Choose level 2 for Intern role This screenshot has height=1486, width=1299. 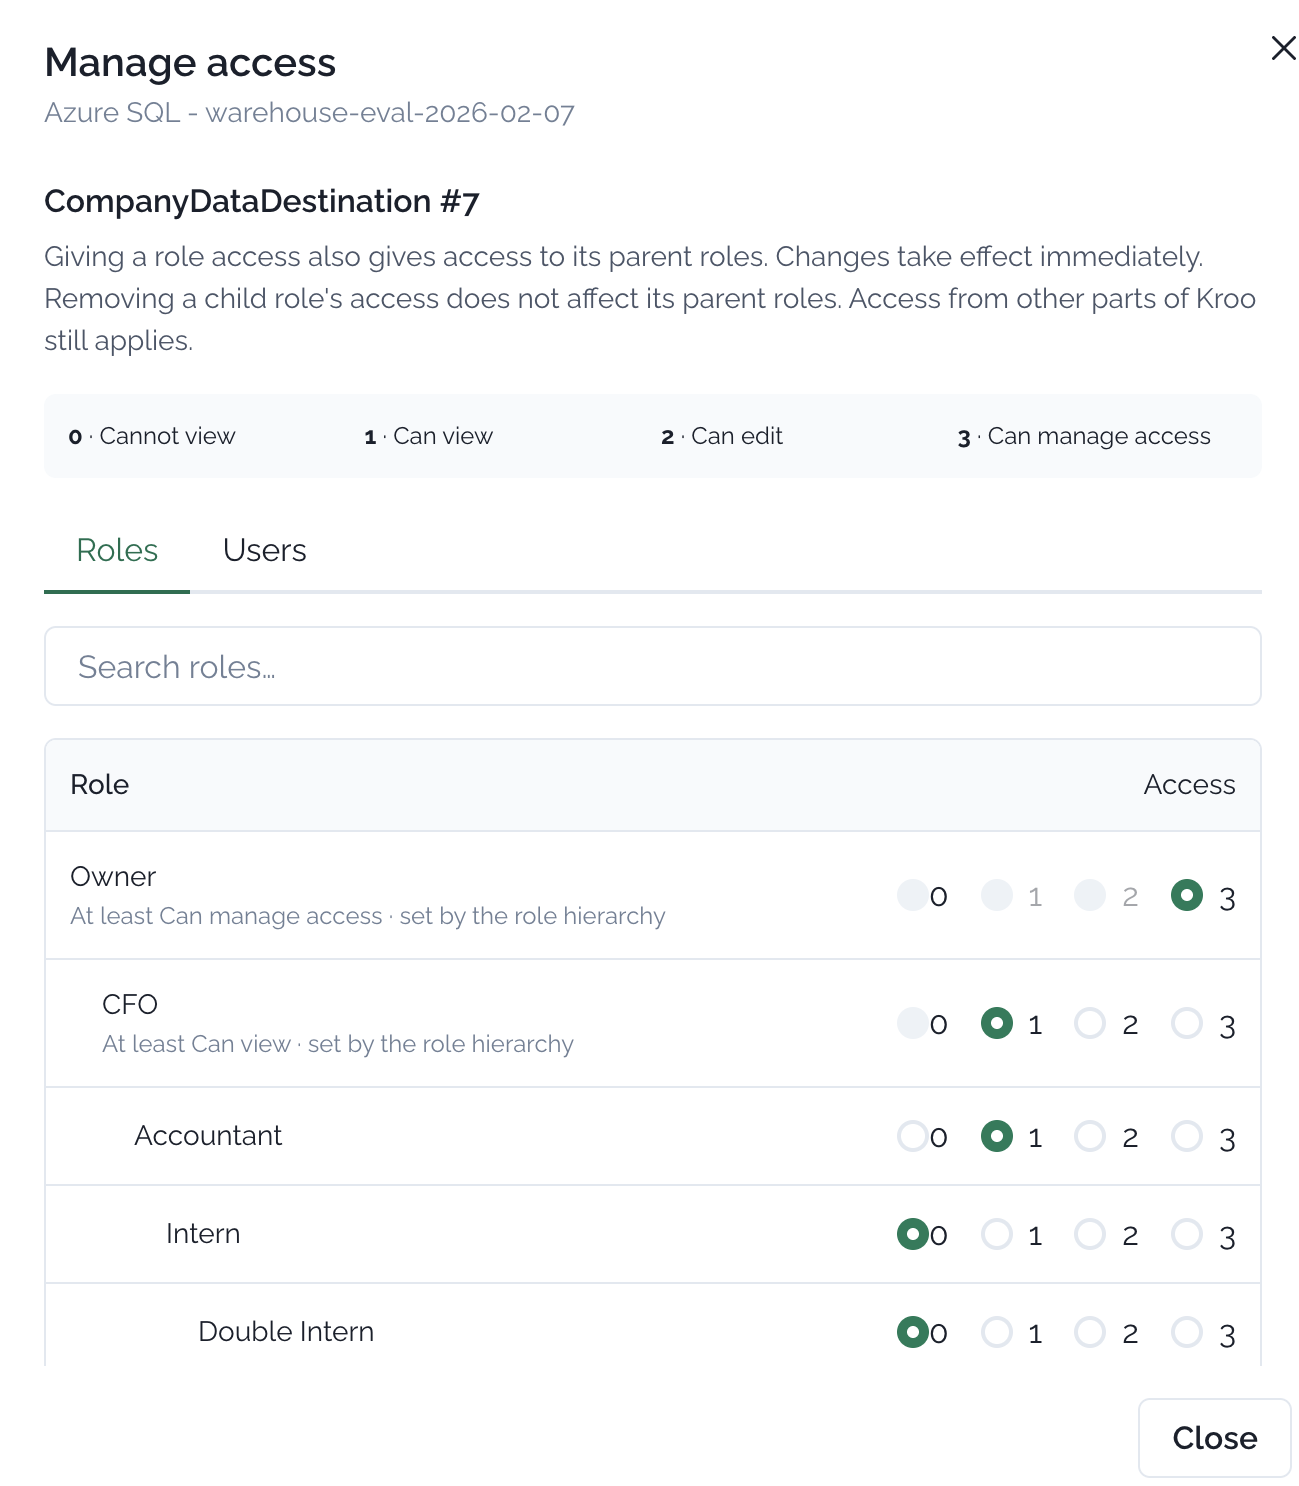[1090, 1234]
